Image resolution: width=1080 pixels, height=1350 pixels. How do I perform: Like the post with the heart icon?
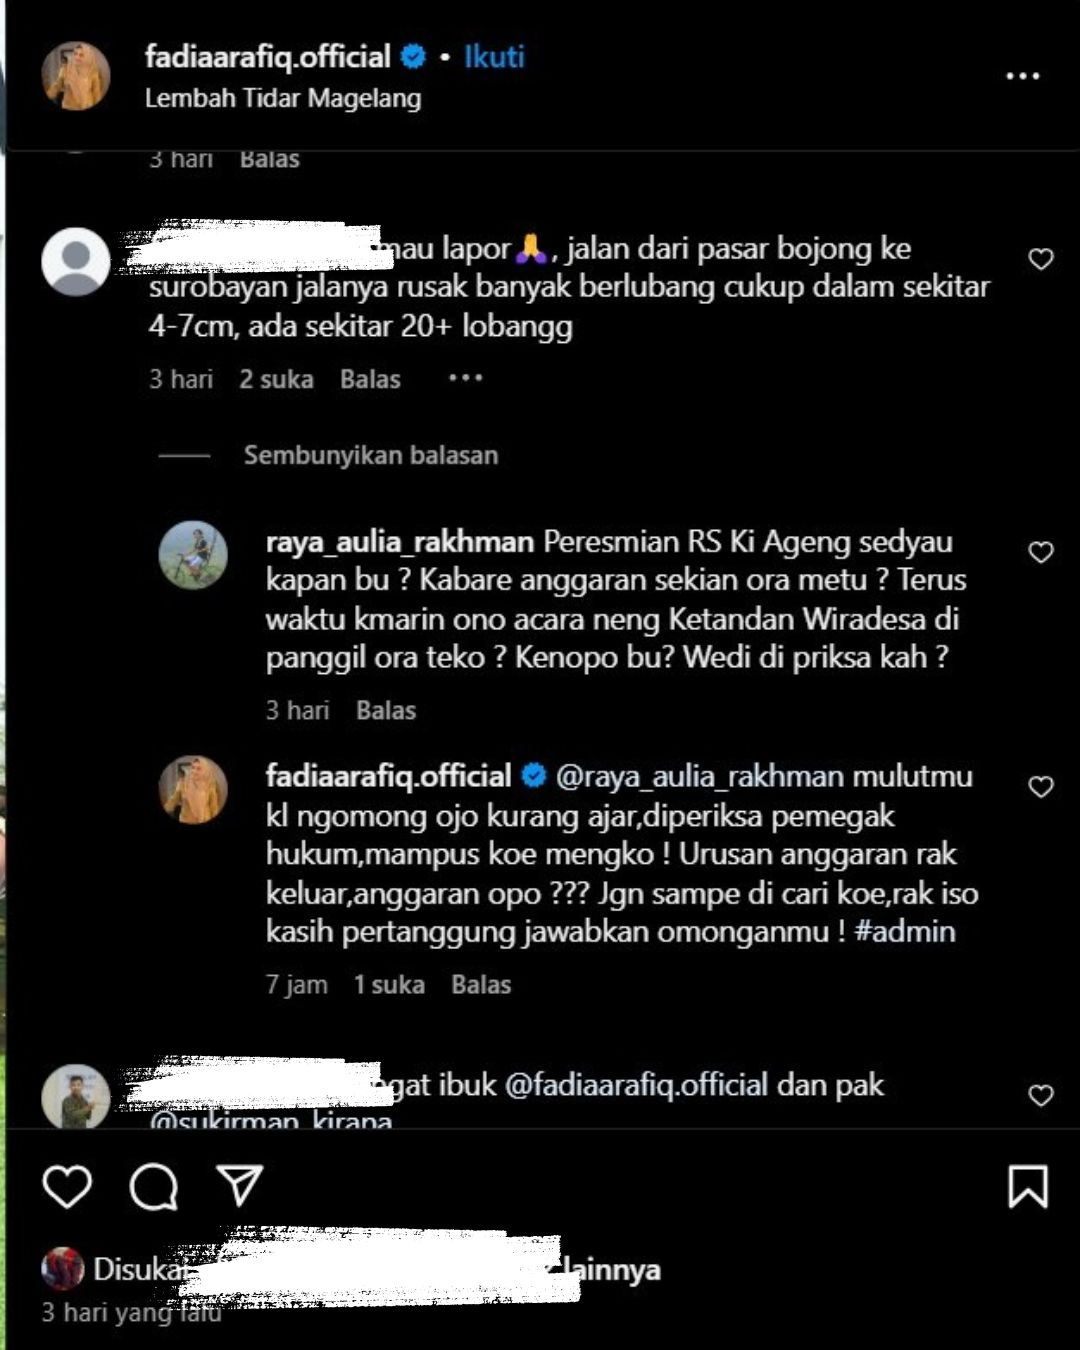point(67,1186)
